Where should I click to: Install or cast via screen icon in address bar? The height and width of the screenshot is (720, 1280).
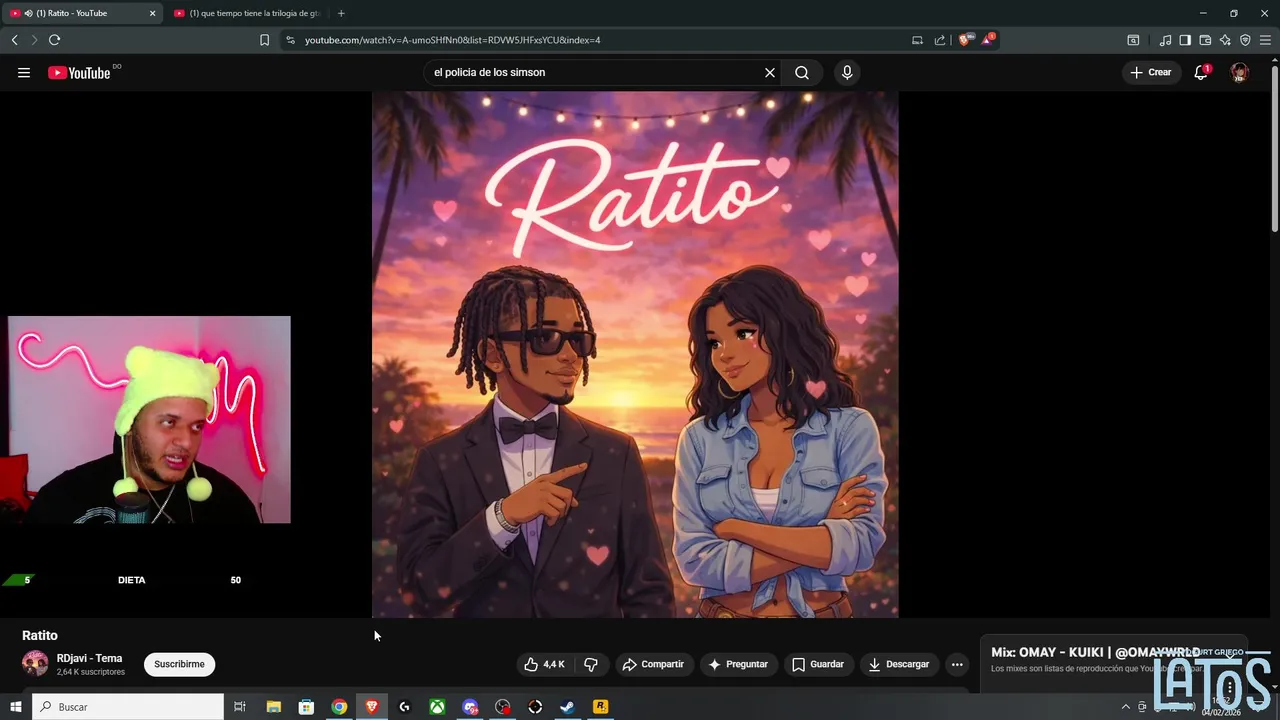917,40
